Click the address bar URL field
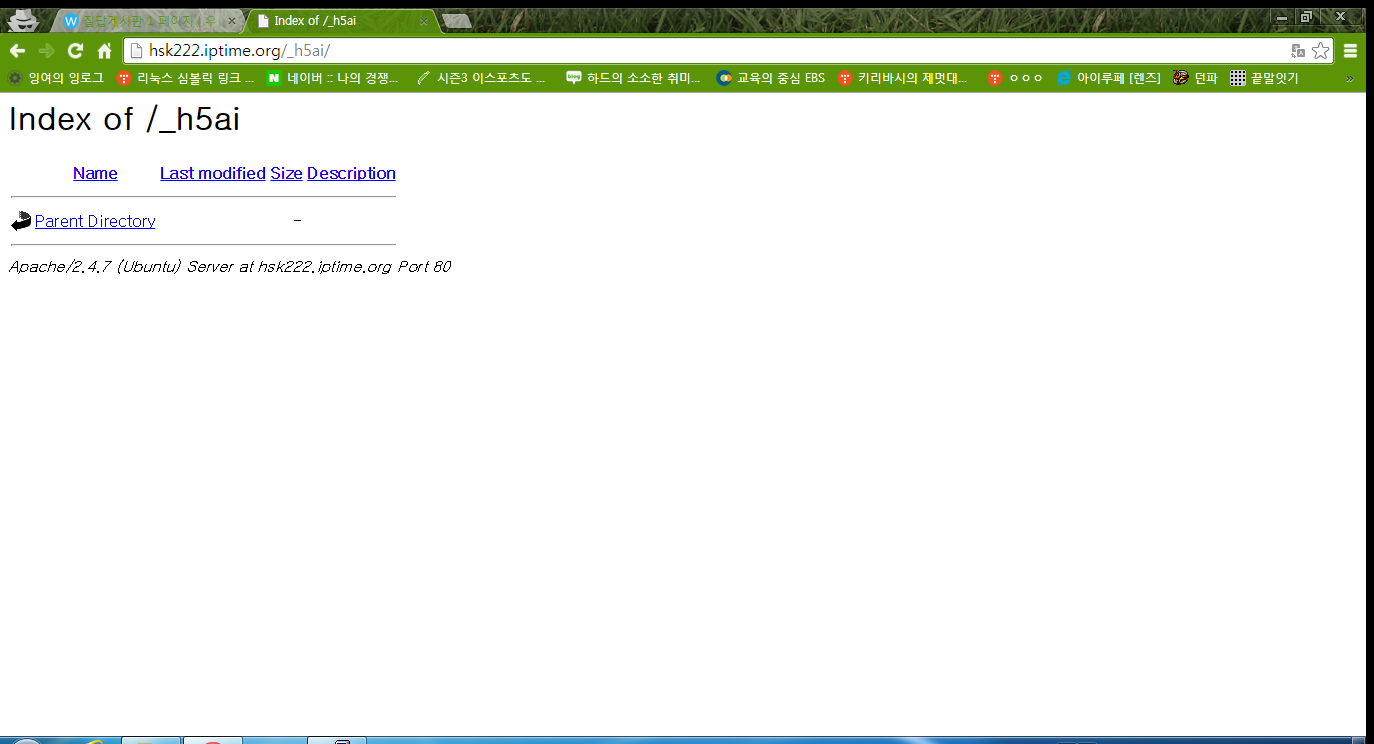The width and height of the screenshot is (1374, 744). pos(700,51)
